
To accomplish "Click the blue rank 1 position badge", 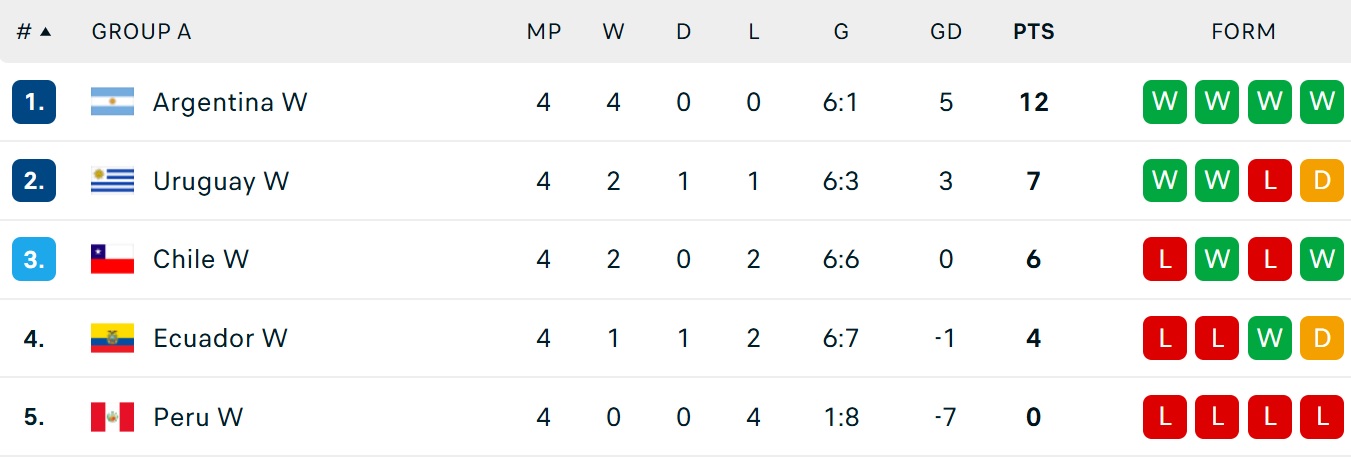I will point(34,102).
